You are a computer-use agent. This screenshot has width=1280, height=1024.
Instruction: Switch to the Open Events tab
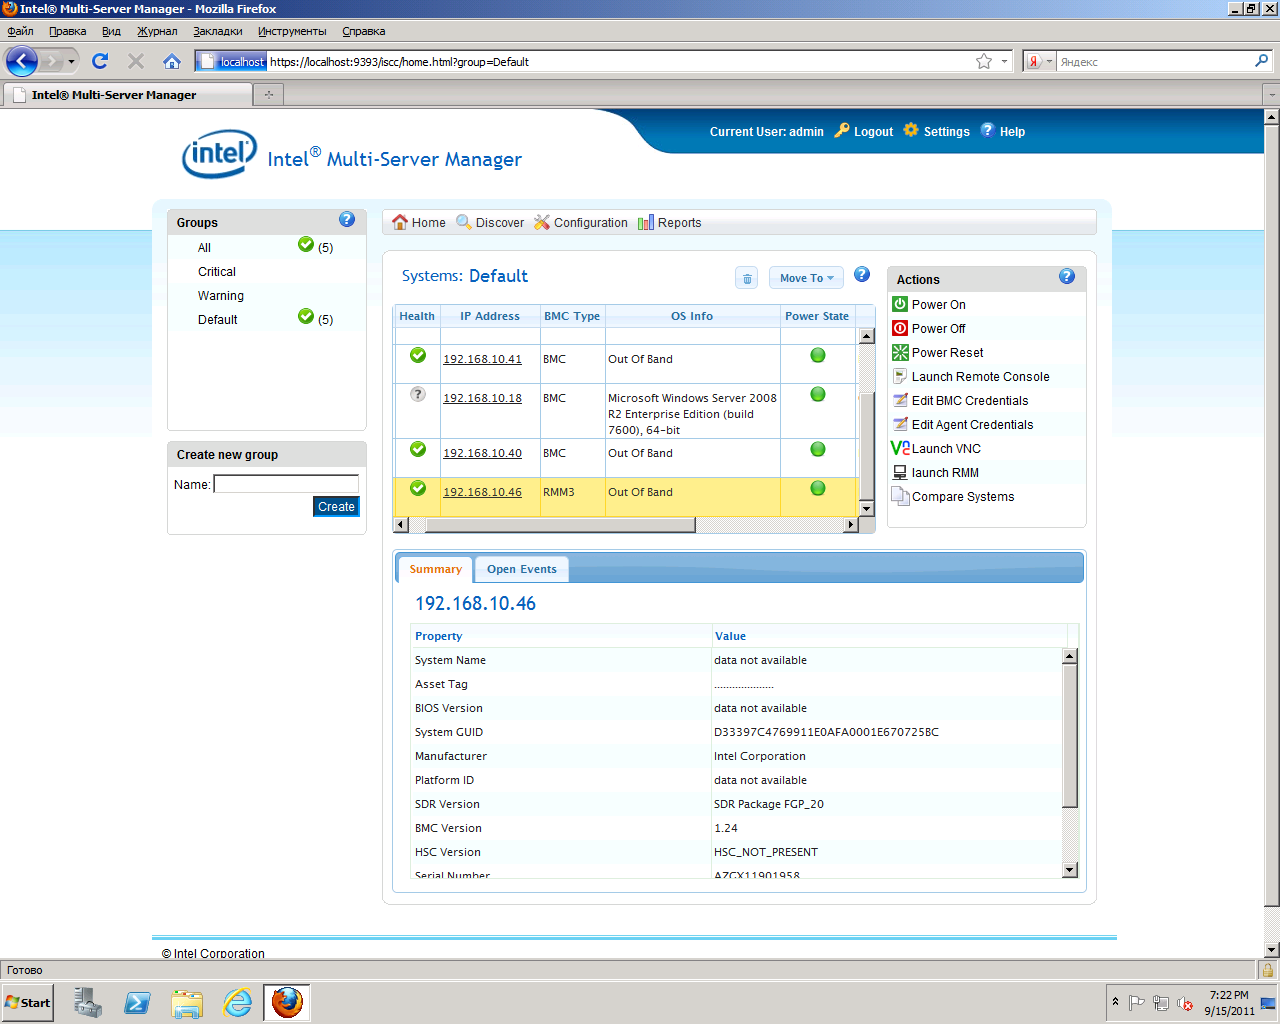[521, 570]
